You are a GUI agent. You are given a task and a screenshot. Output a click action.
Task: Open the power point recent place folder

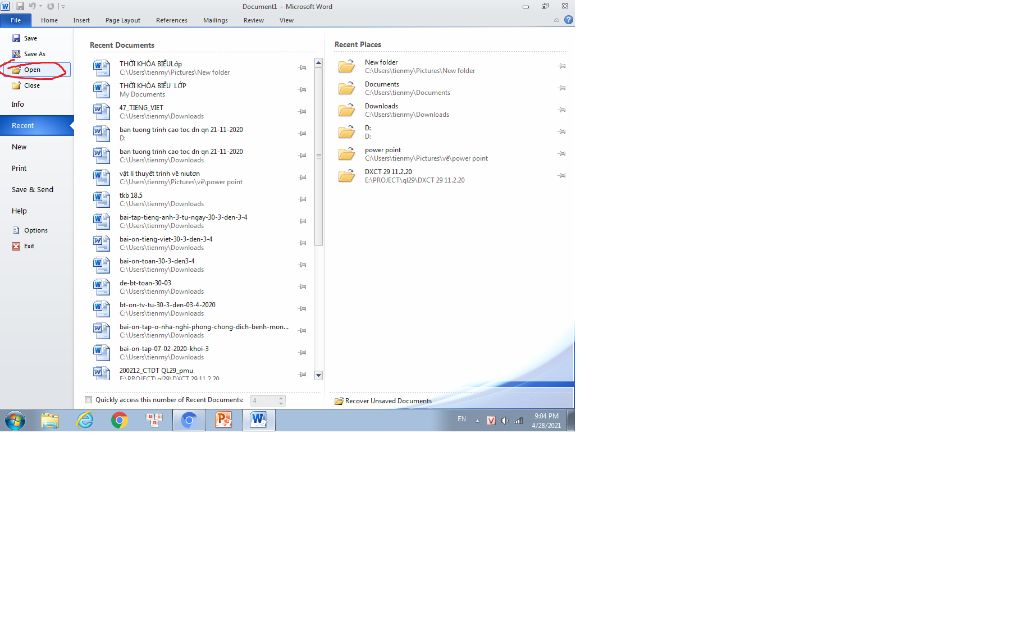[x=451, y=154]
